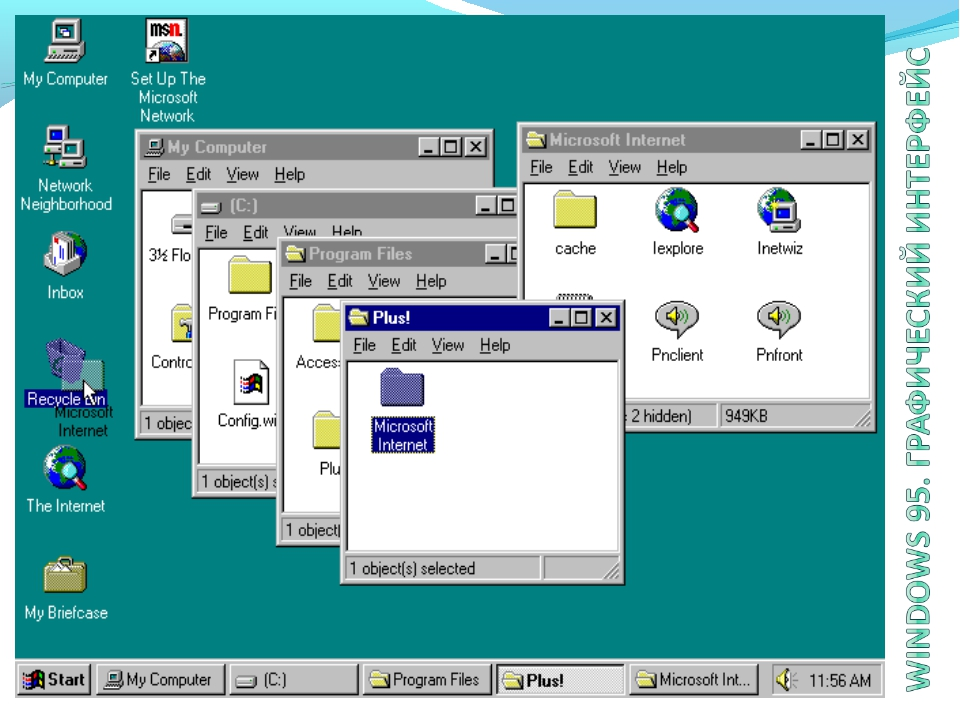The image size is (960, 720).
Task: Open View menu in Plus! window
Action: pyautogui.click(x=448, y=345)
